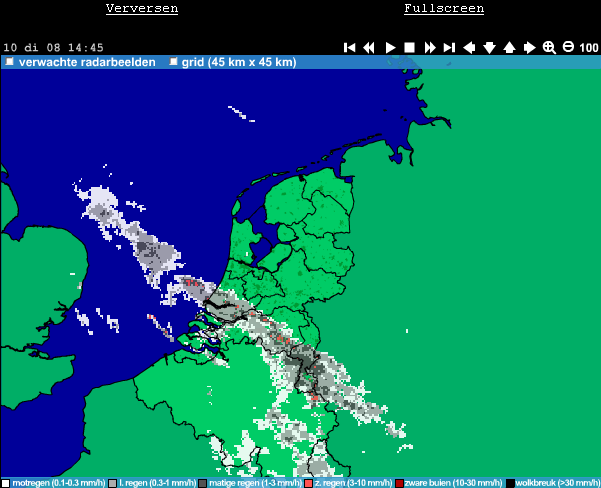Viewport: 601px width, 488px height.
Task: Click the z. regen light red swatch
Action: click(308, 483)
